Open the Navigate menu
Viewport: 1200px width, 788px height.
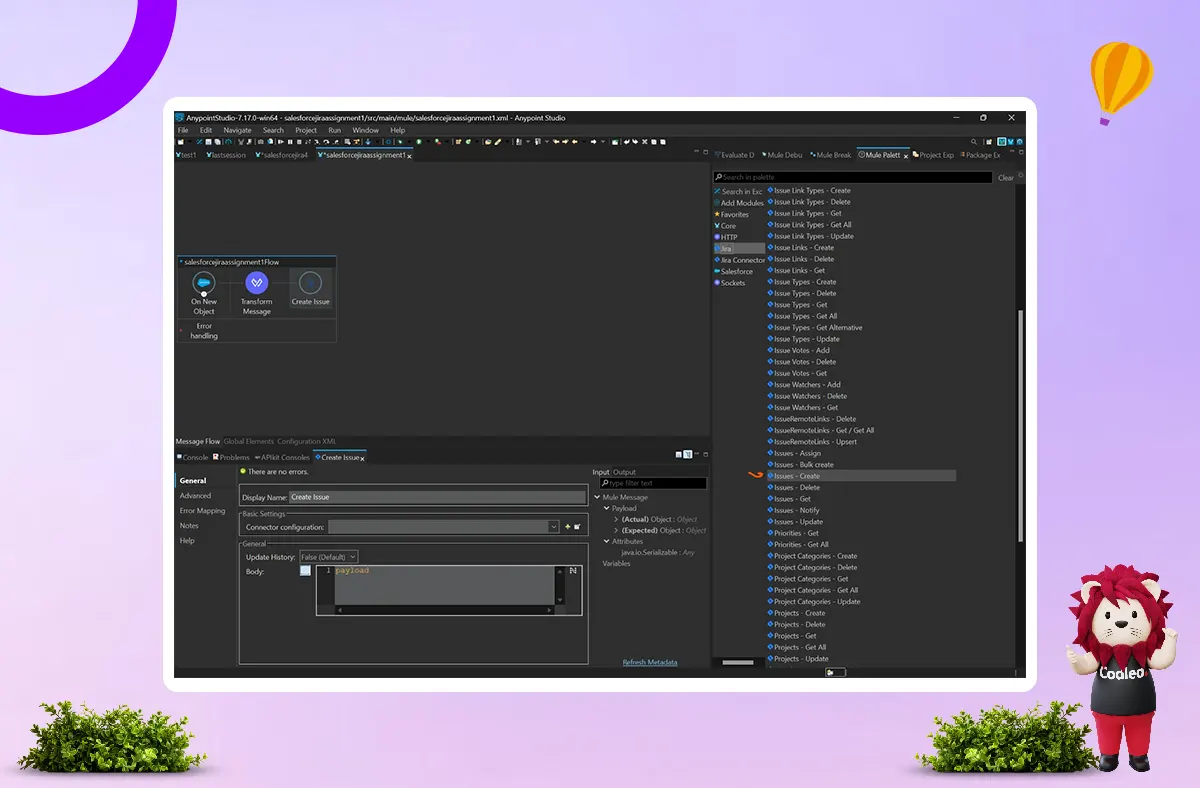(x=237, y=130)
